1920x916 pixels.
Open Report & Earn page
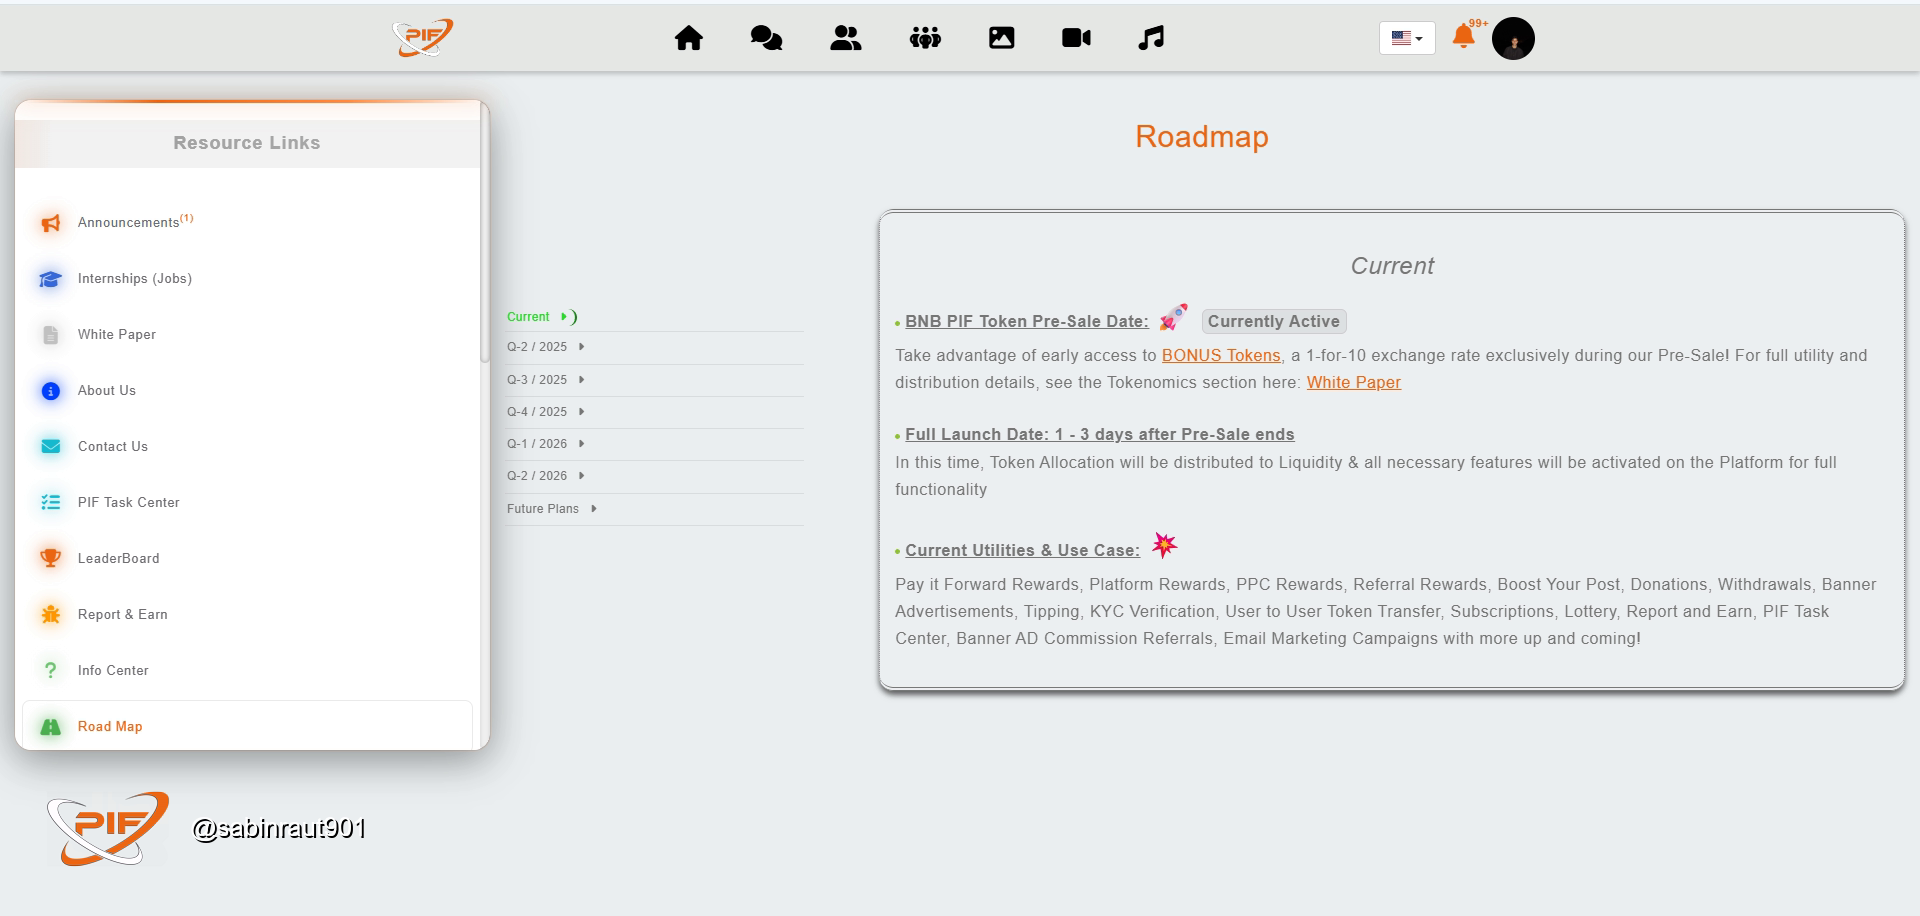[x=123, y=615]
